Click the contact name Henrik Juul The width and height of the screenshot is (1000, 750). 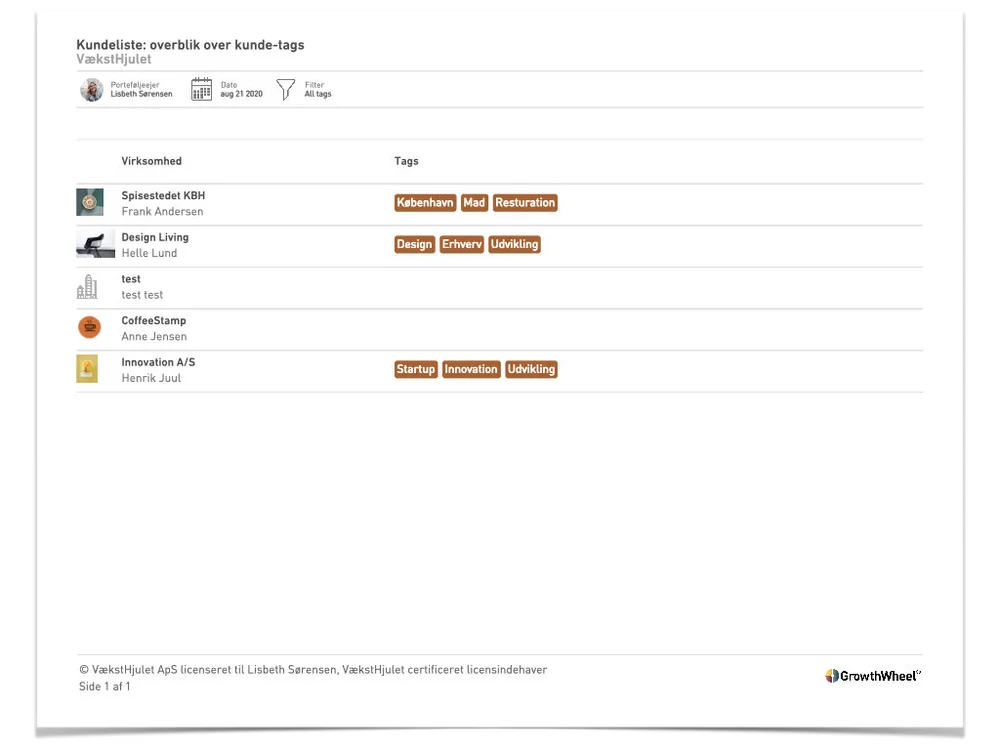pos(151,378)
